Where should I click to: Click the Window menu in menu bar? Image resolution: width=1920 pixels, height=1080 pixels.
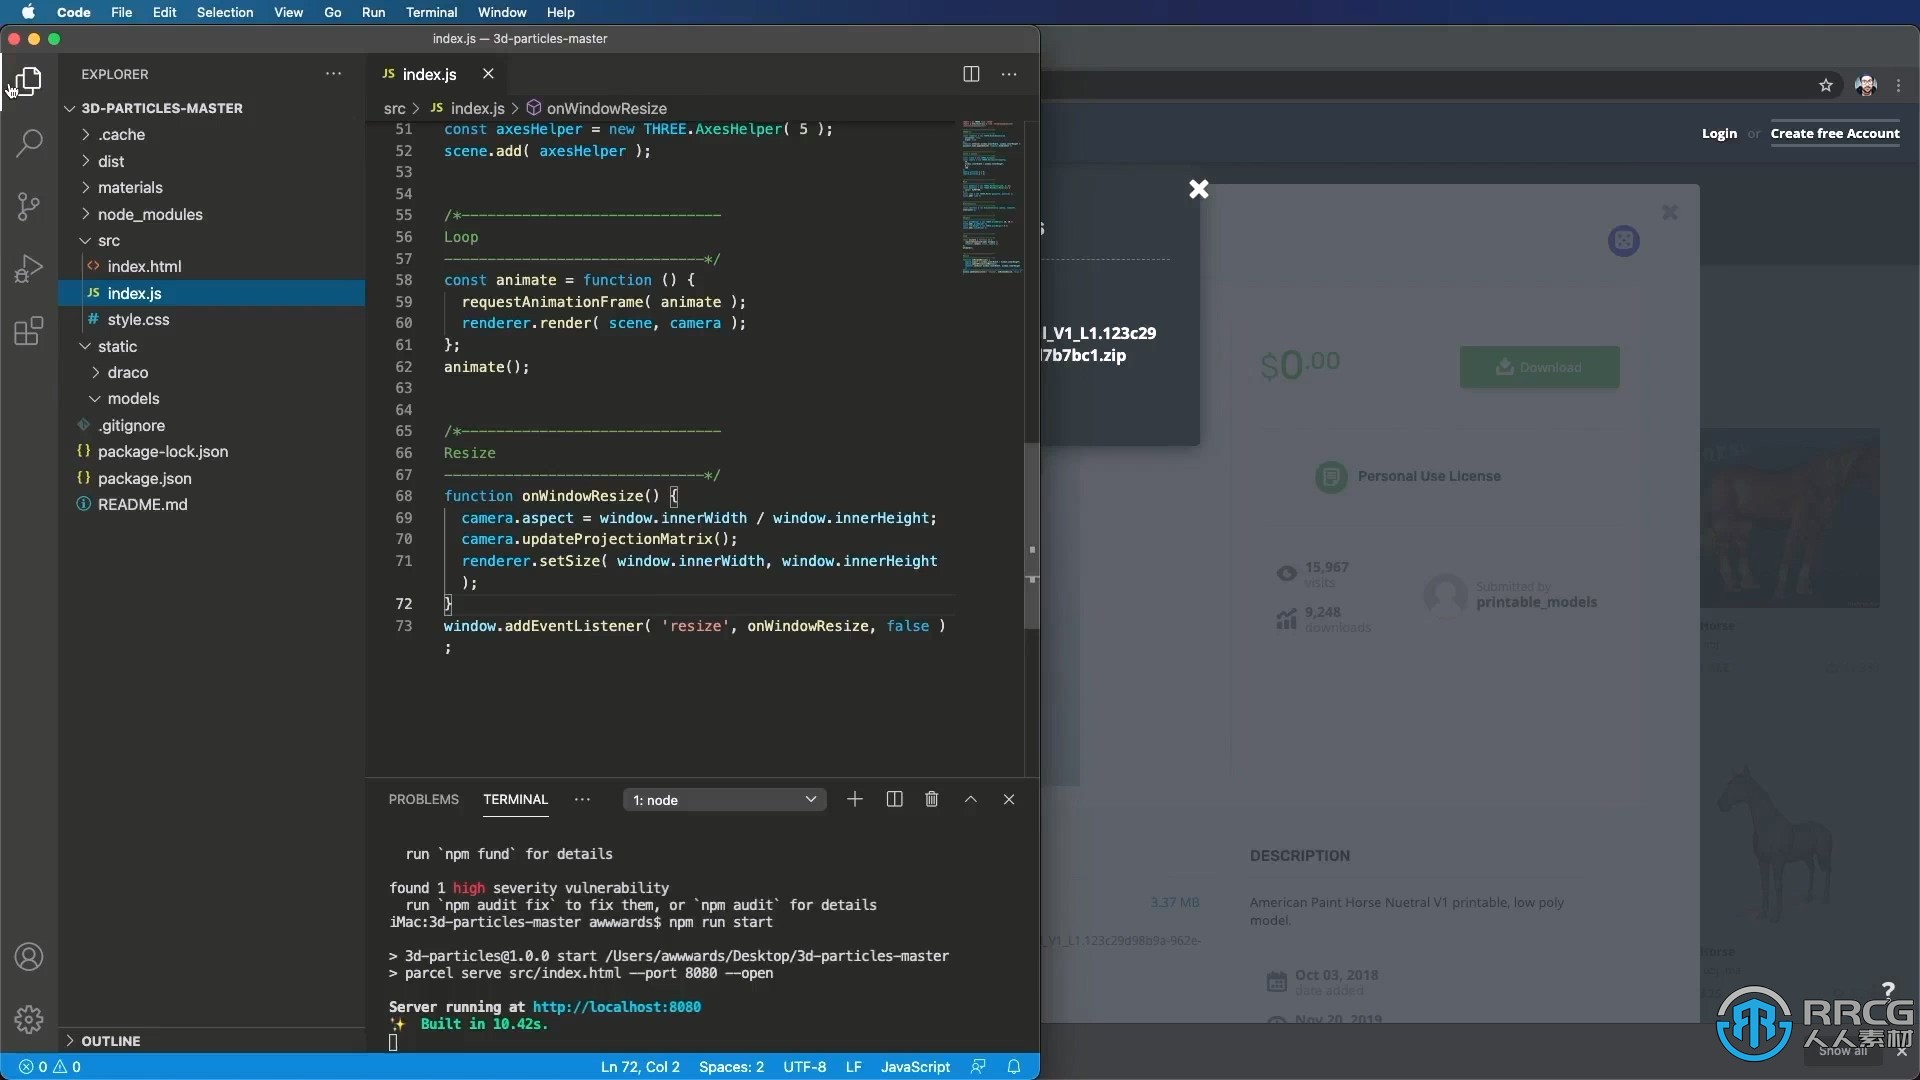[500, 12]
